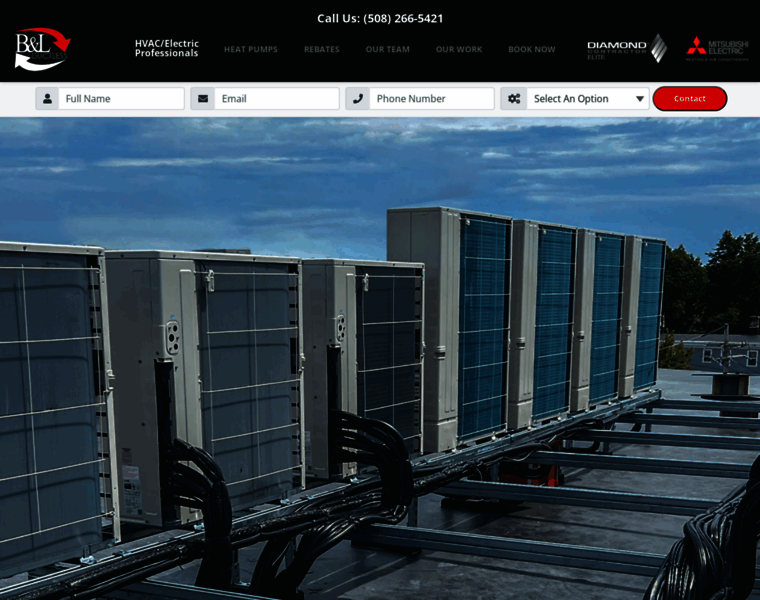Submit the form with the red Contact button
This screenshot has width=760, height=600.
[690, 99]
